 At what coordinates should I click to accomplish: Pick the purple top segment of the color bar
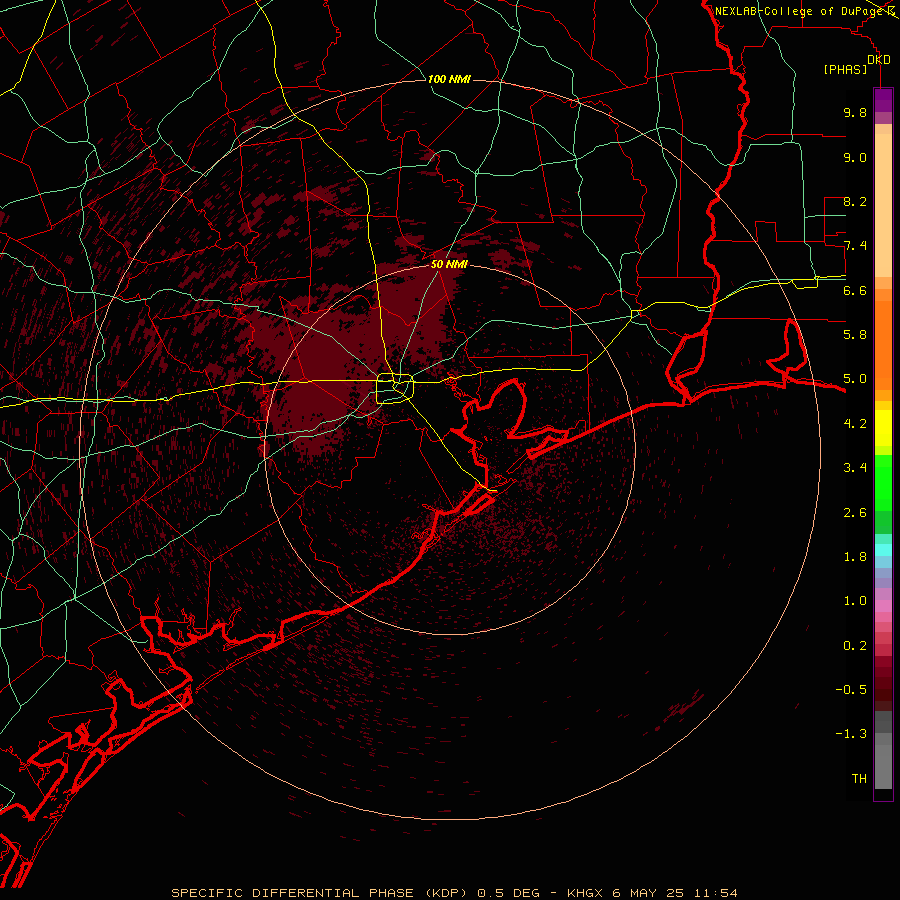pyautogui.click(x=883, y=100)
